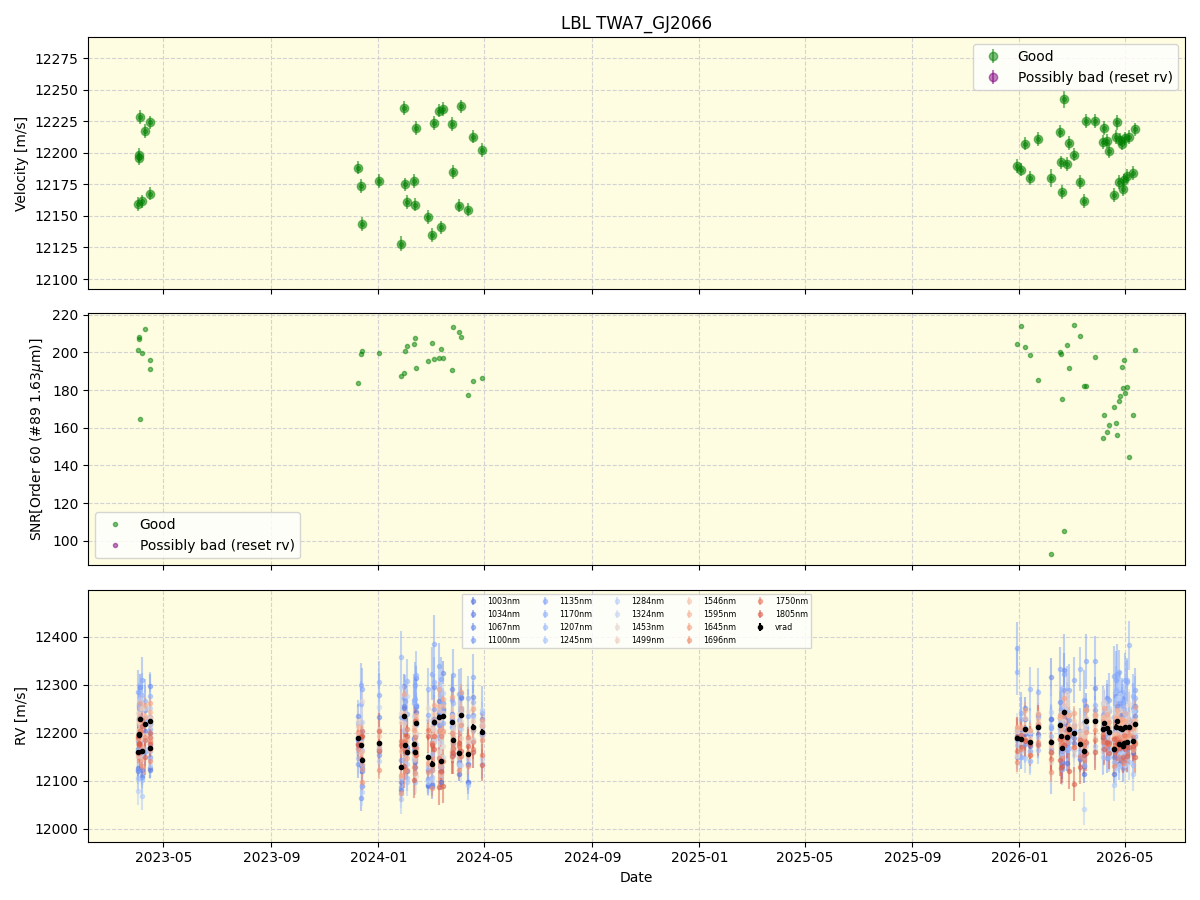The width and height of the screenshot is (1200, 900).
Task: Select the 1067nm legend entry
Action: [493, 627]
